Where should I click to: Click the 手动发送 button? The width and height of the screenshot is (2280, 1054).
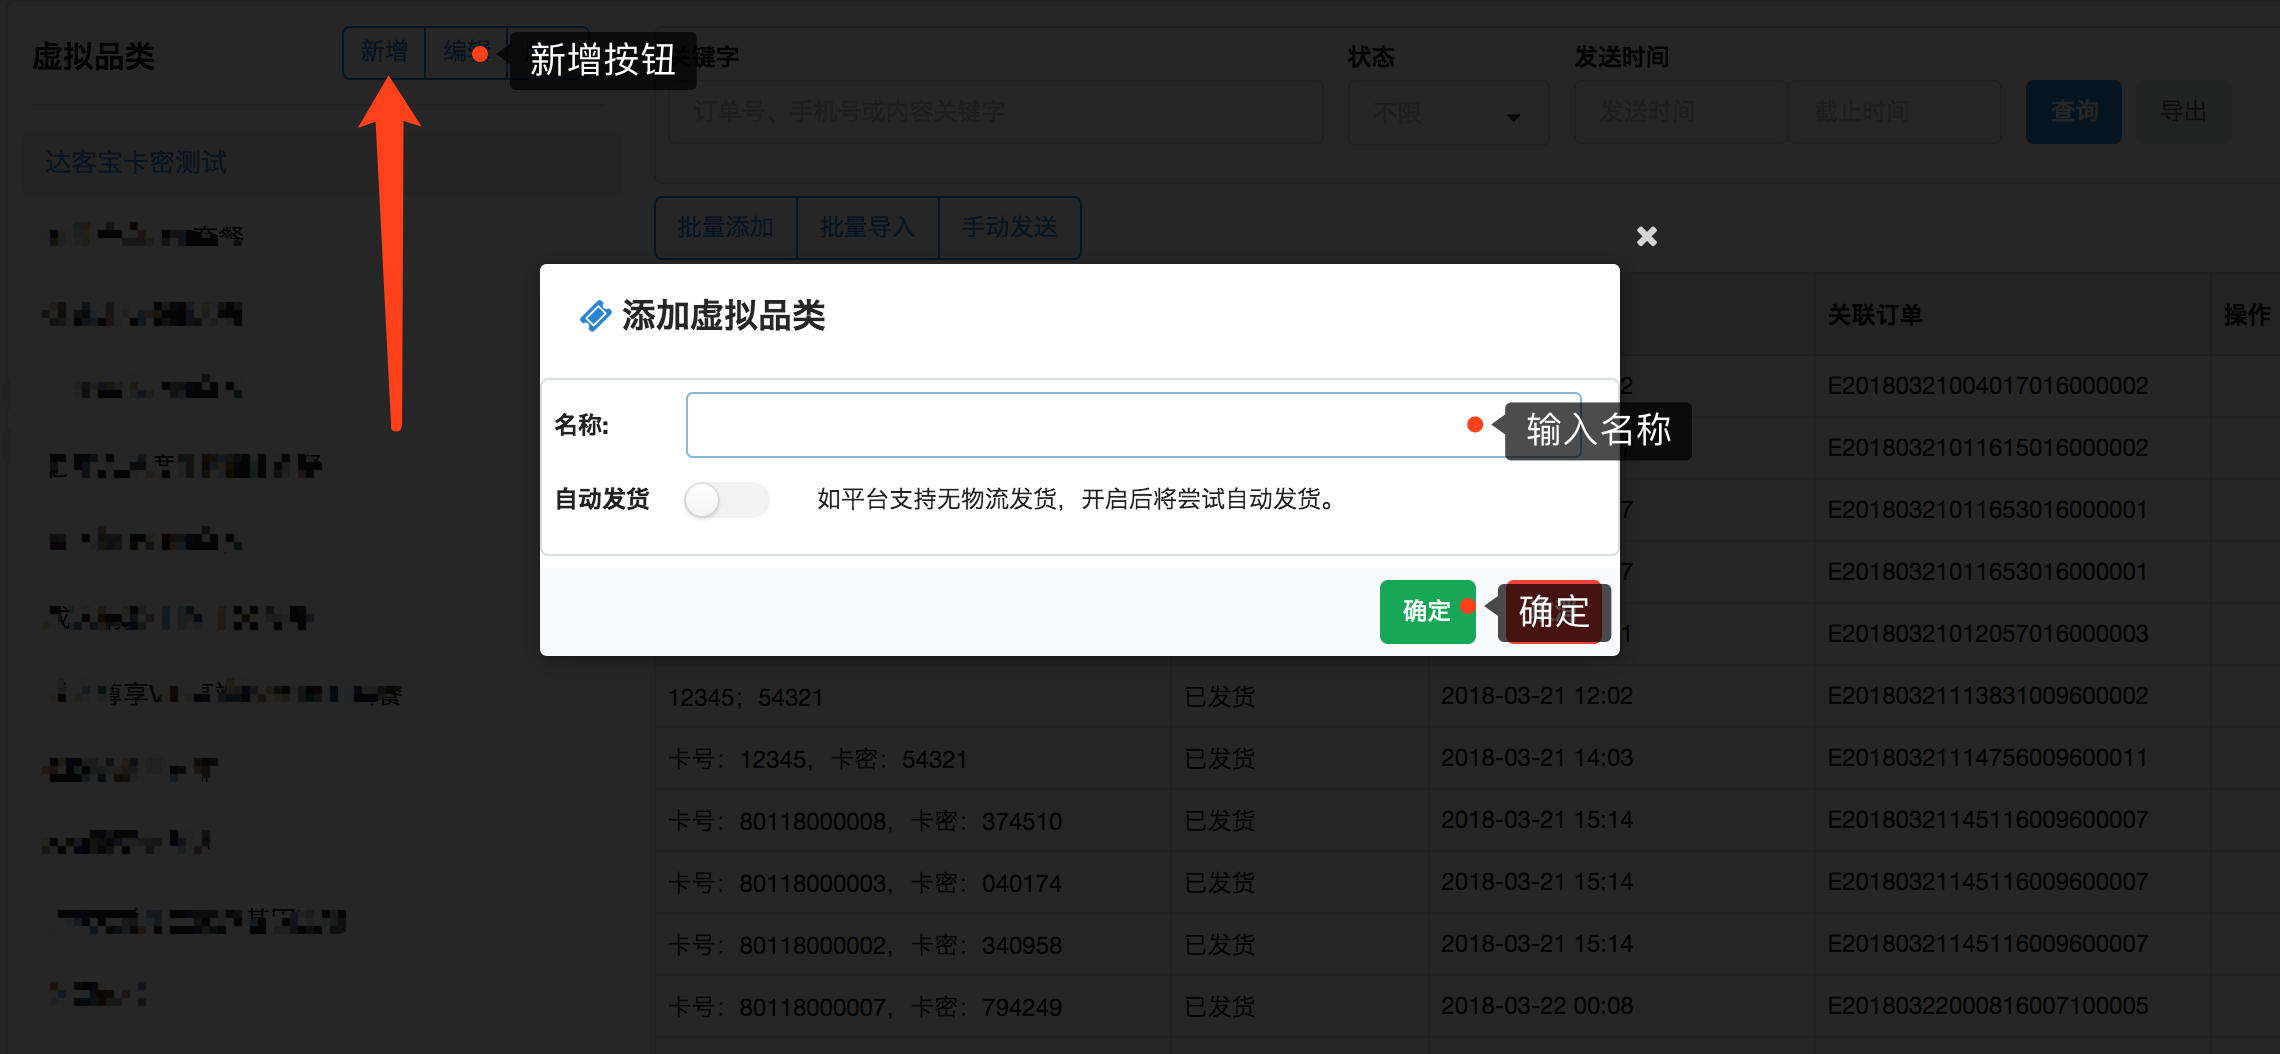pos(1010,228)
